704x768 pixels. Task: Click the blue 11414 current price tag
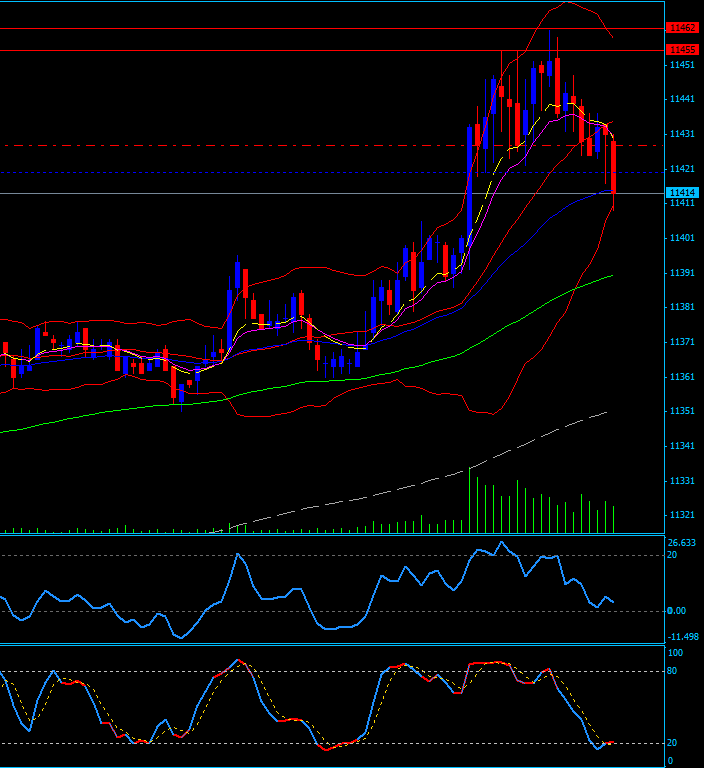683,192
